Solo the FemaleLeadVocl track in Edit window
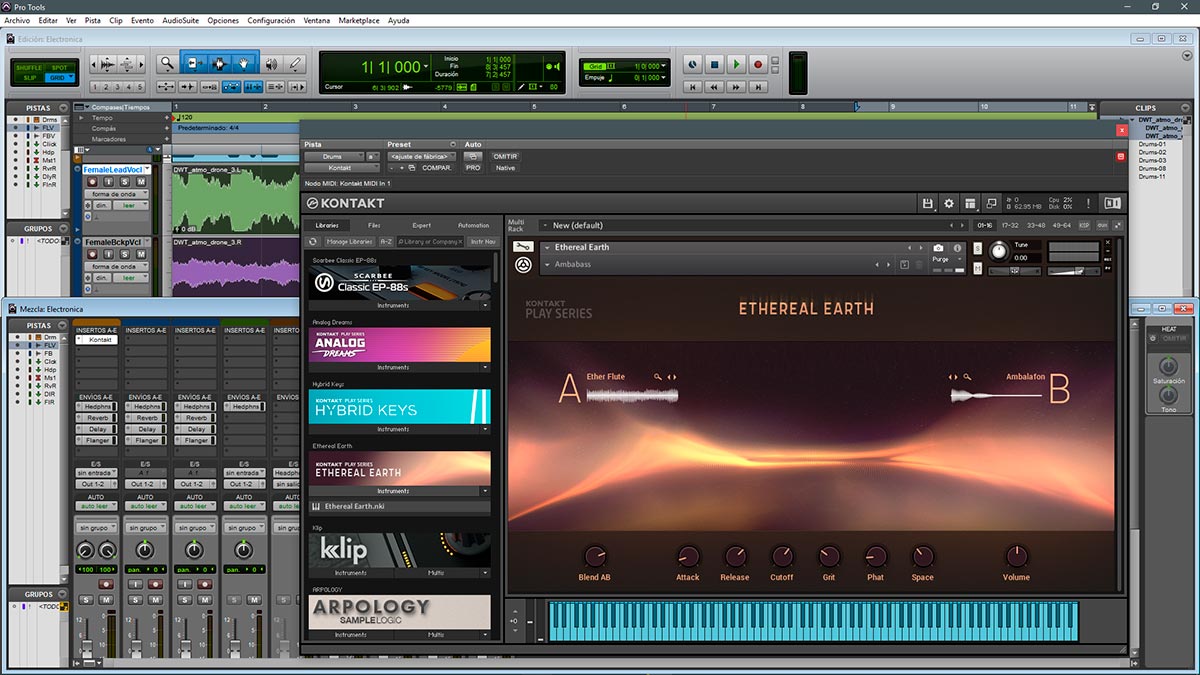Viewport: 1200px width, 675px height. pos(125,182)
